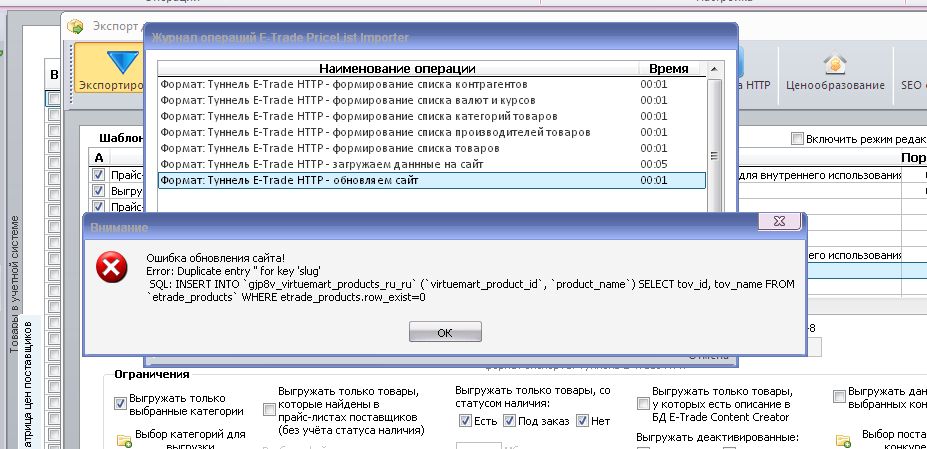Toggle the checkbox in the Выгру... template row
The height and width of the screenshot is (449, 927).
coord(98,191)
